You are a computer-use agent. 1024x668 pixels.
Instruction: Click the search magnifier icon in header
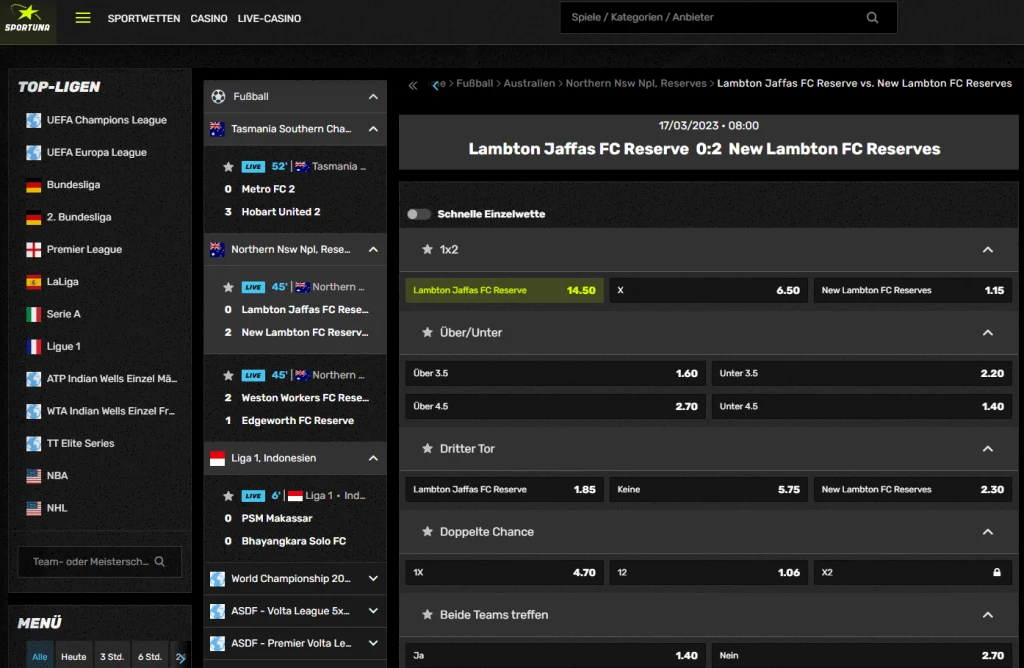872,18
